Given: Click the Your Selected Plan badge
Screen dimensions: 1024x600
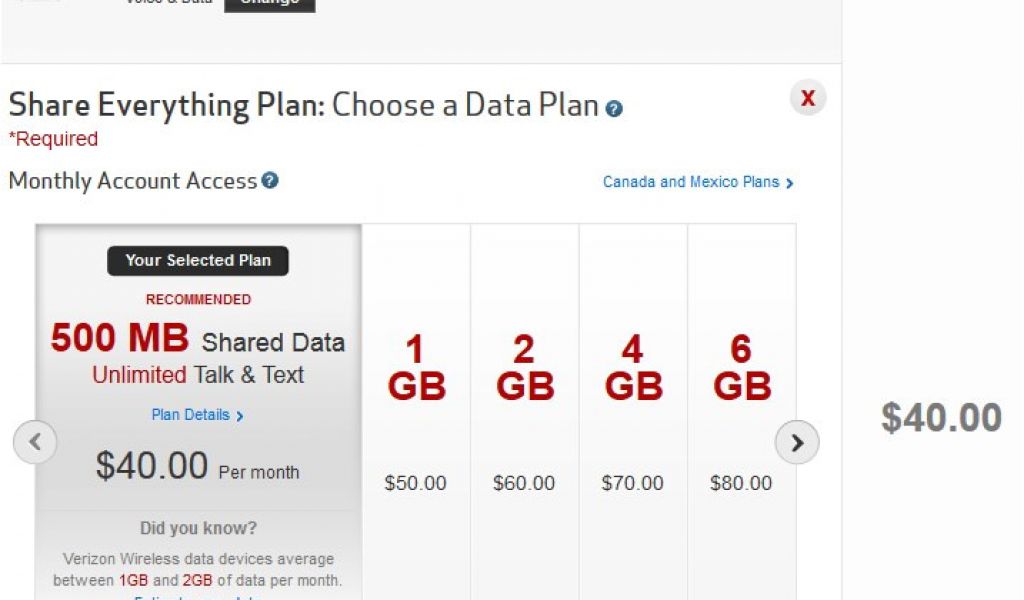Looking at the screenshot, I should point(198,261).
